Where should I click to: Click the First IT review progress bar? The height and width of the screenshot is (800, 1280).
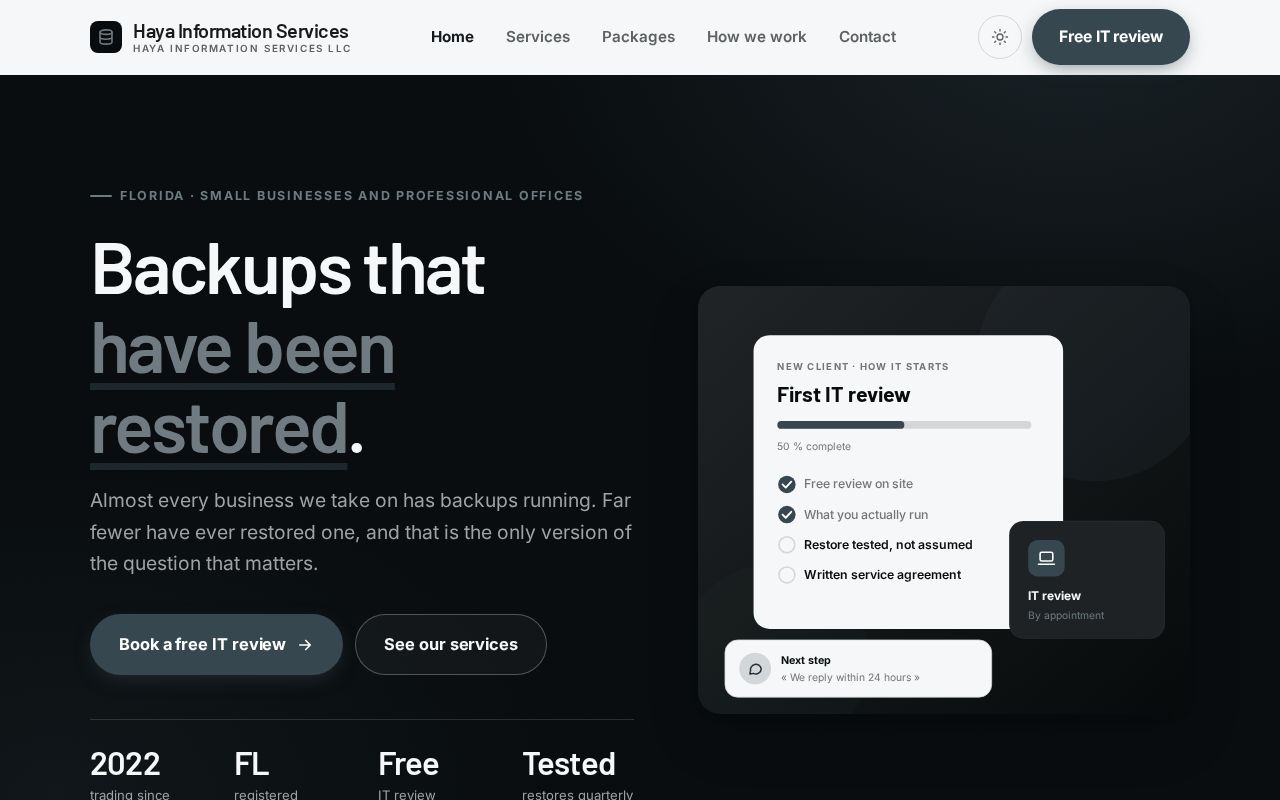tap(904, 425)
